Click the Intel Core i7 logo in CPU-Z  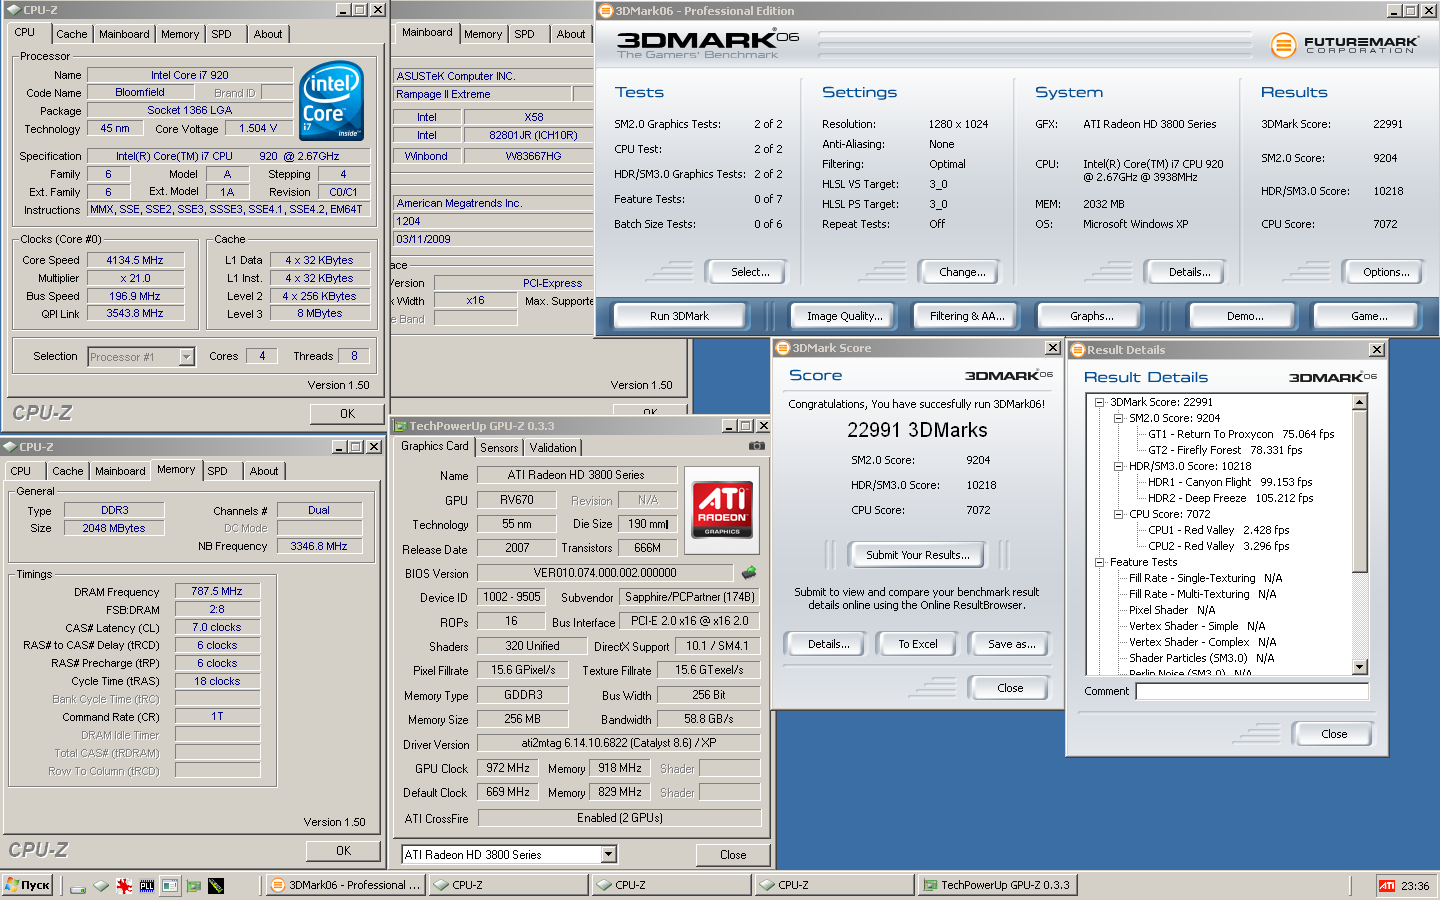click(332, 101)
